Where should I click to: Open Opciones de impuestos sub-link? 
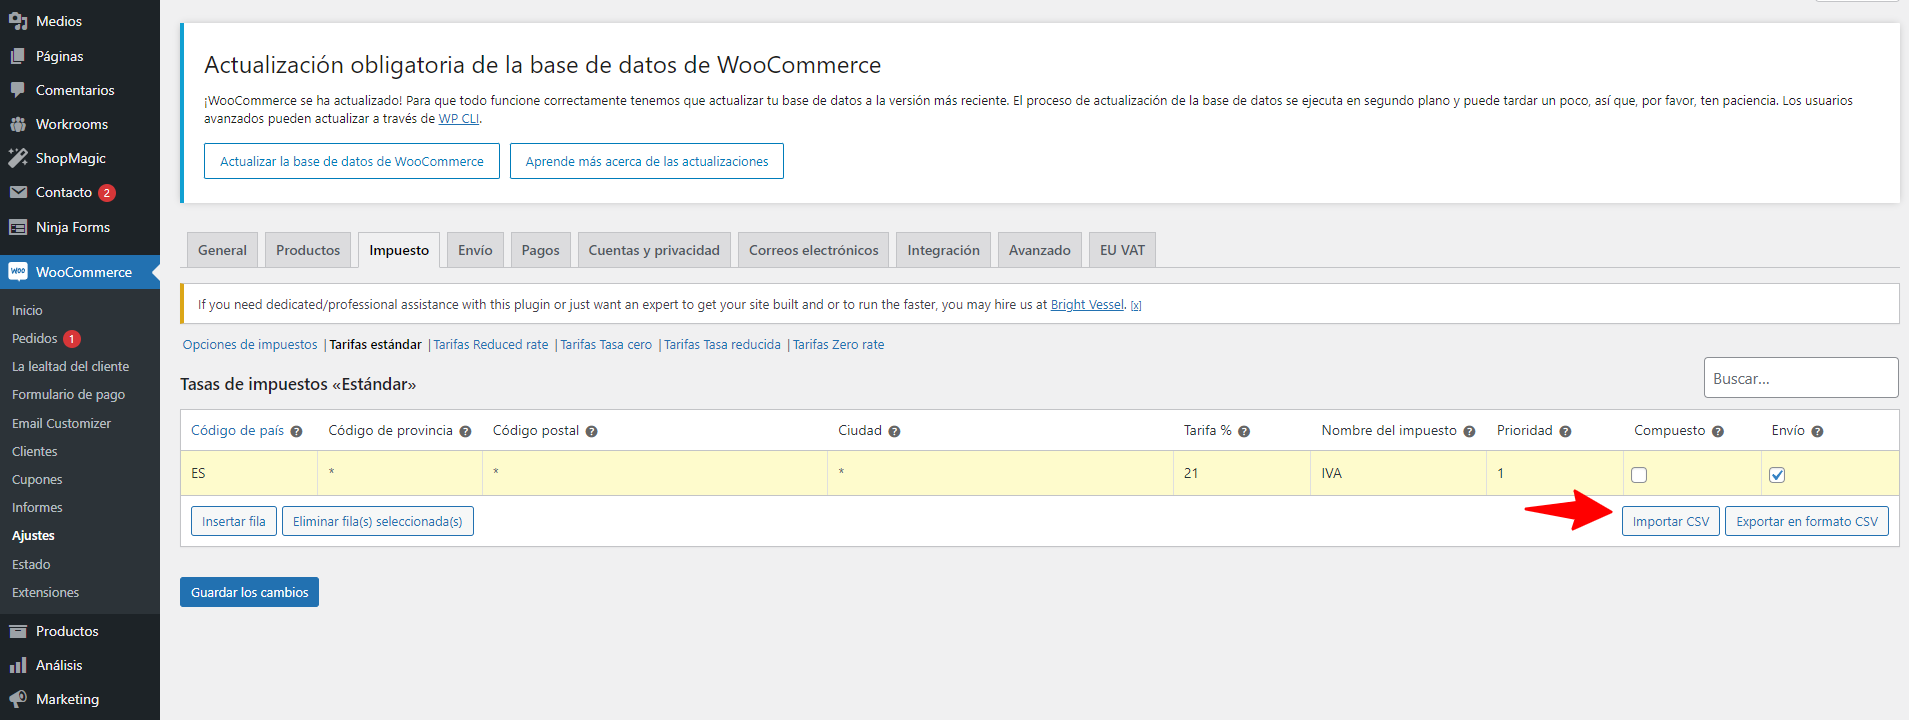point(250,345)
